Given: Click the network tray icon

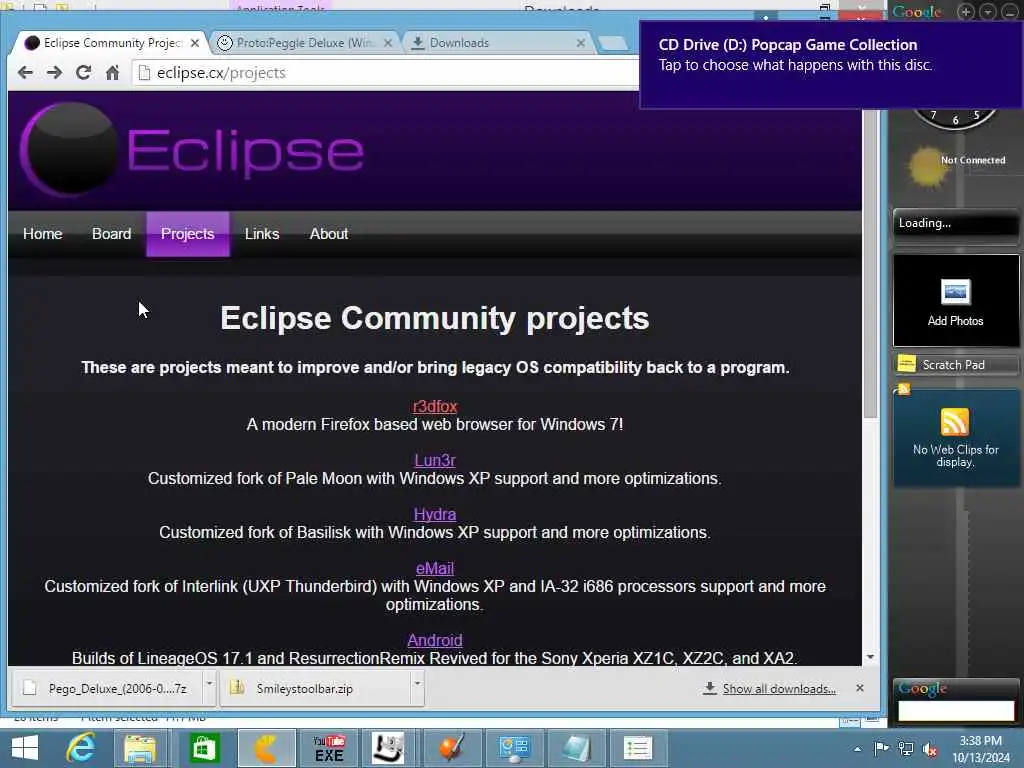Looking at the screenshot, I should (x=906, y=748).
